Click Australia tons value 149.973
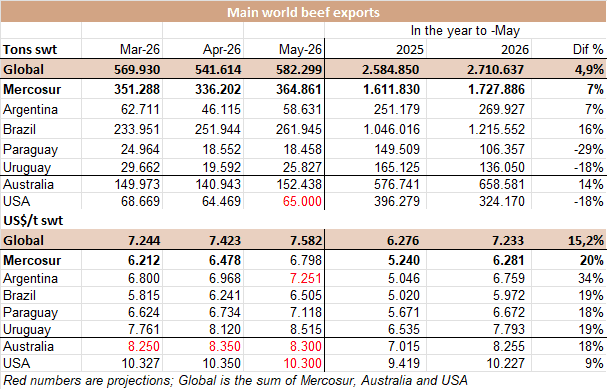Screen dimensions: 607x389 tap(137, 184)
